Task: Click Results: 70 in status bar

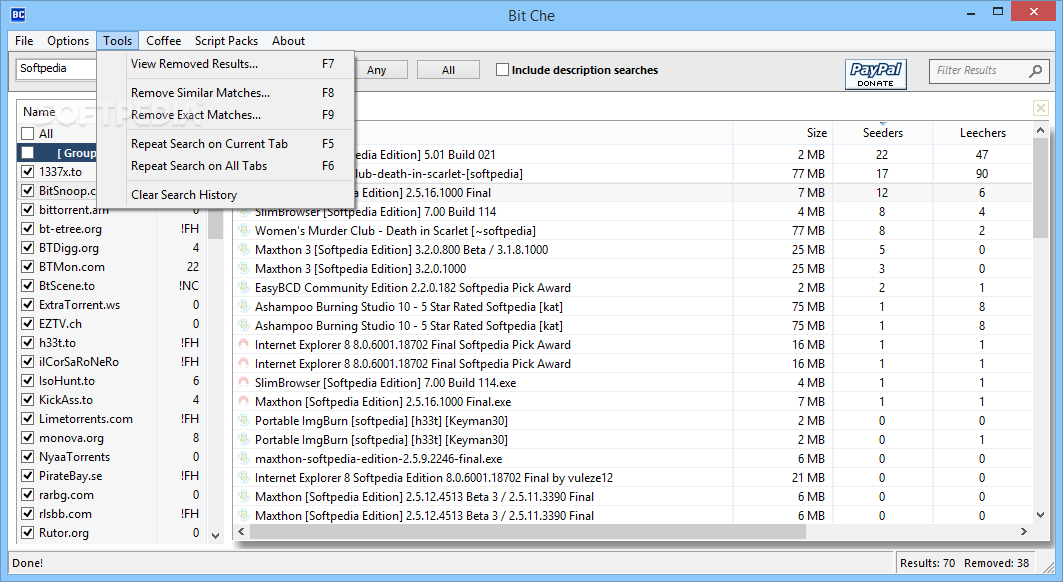Action: 927,563
